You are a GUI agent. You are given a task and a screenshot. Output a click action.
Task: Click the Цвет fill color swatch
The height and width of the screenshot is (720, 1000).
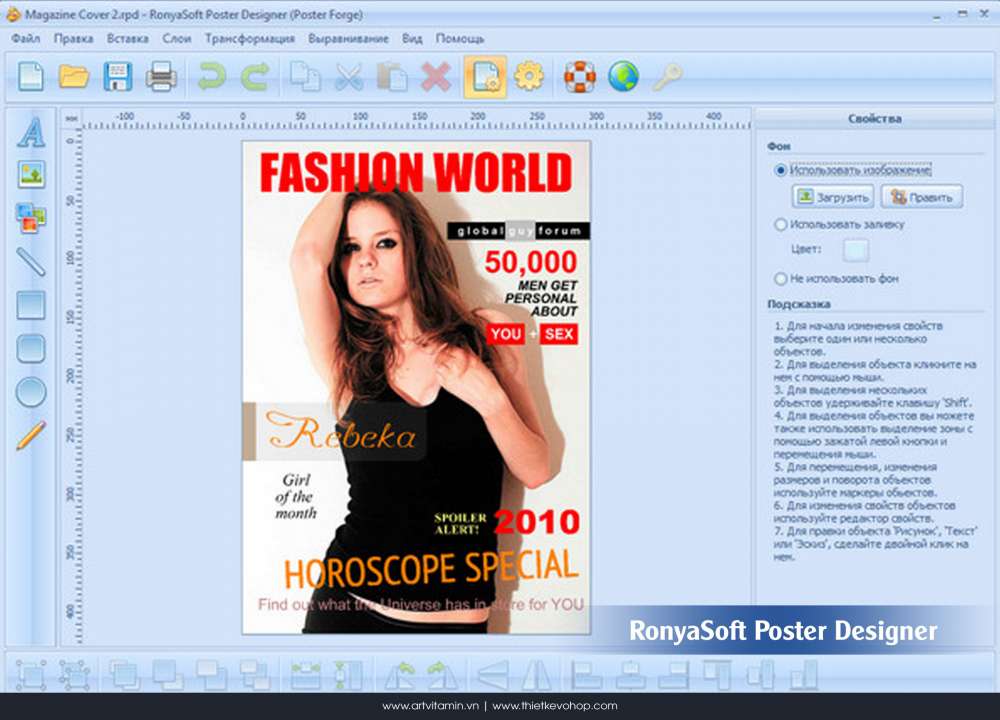pyautogui.click(x=856, y=250)
